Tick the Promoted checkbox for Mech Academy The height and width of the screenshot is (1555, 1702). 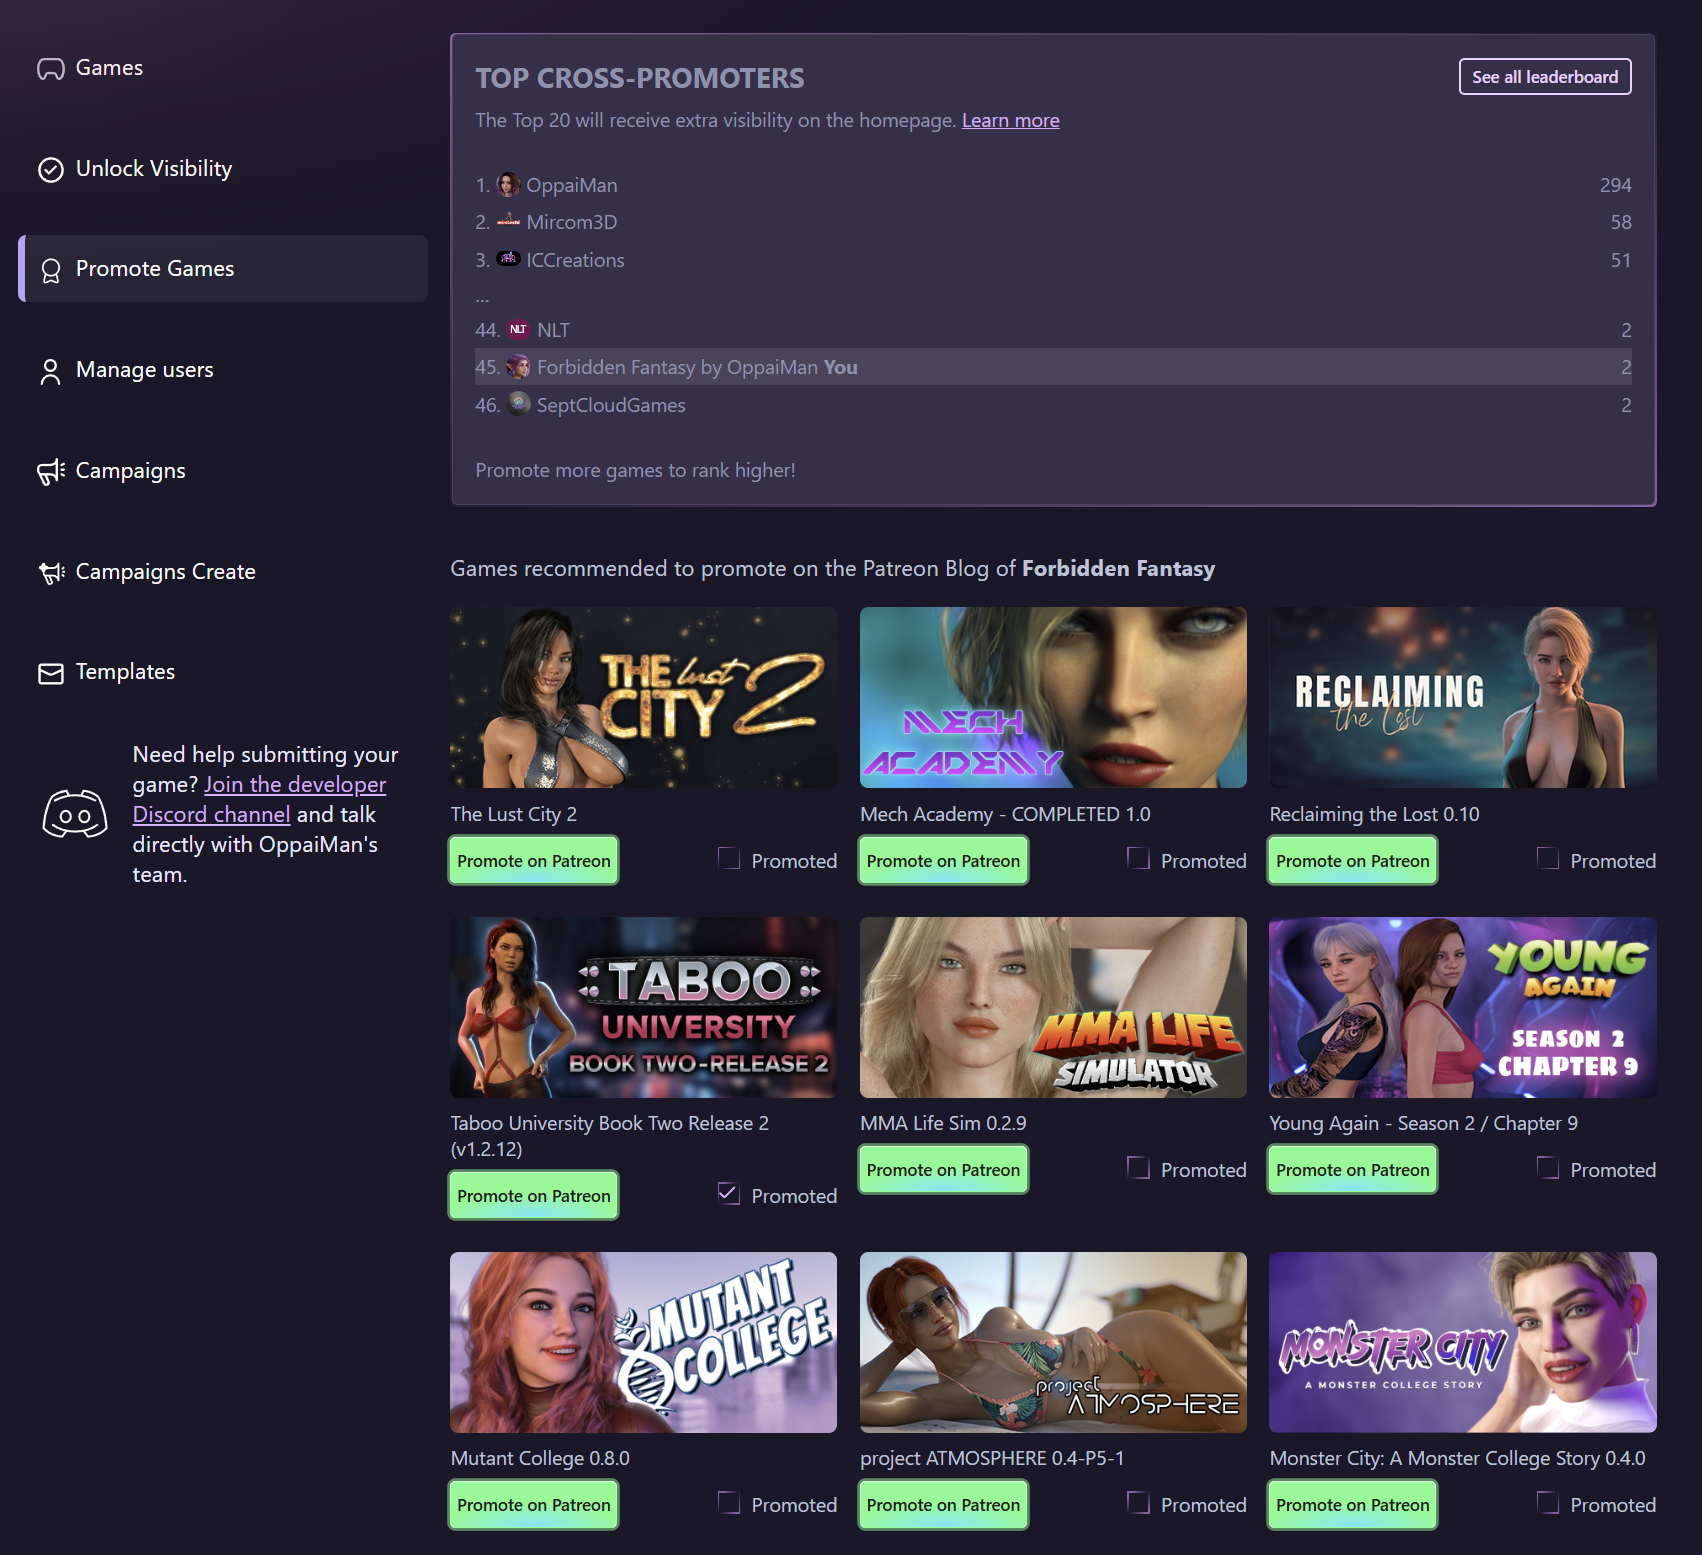(1138, 858)
